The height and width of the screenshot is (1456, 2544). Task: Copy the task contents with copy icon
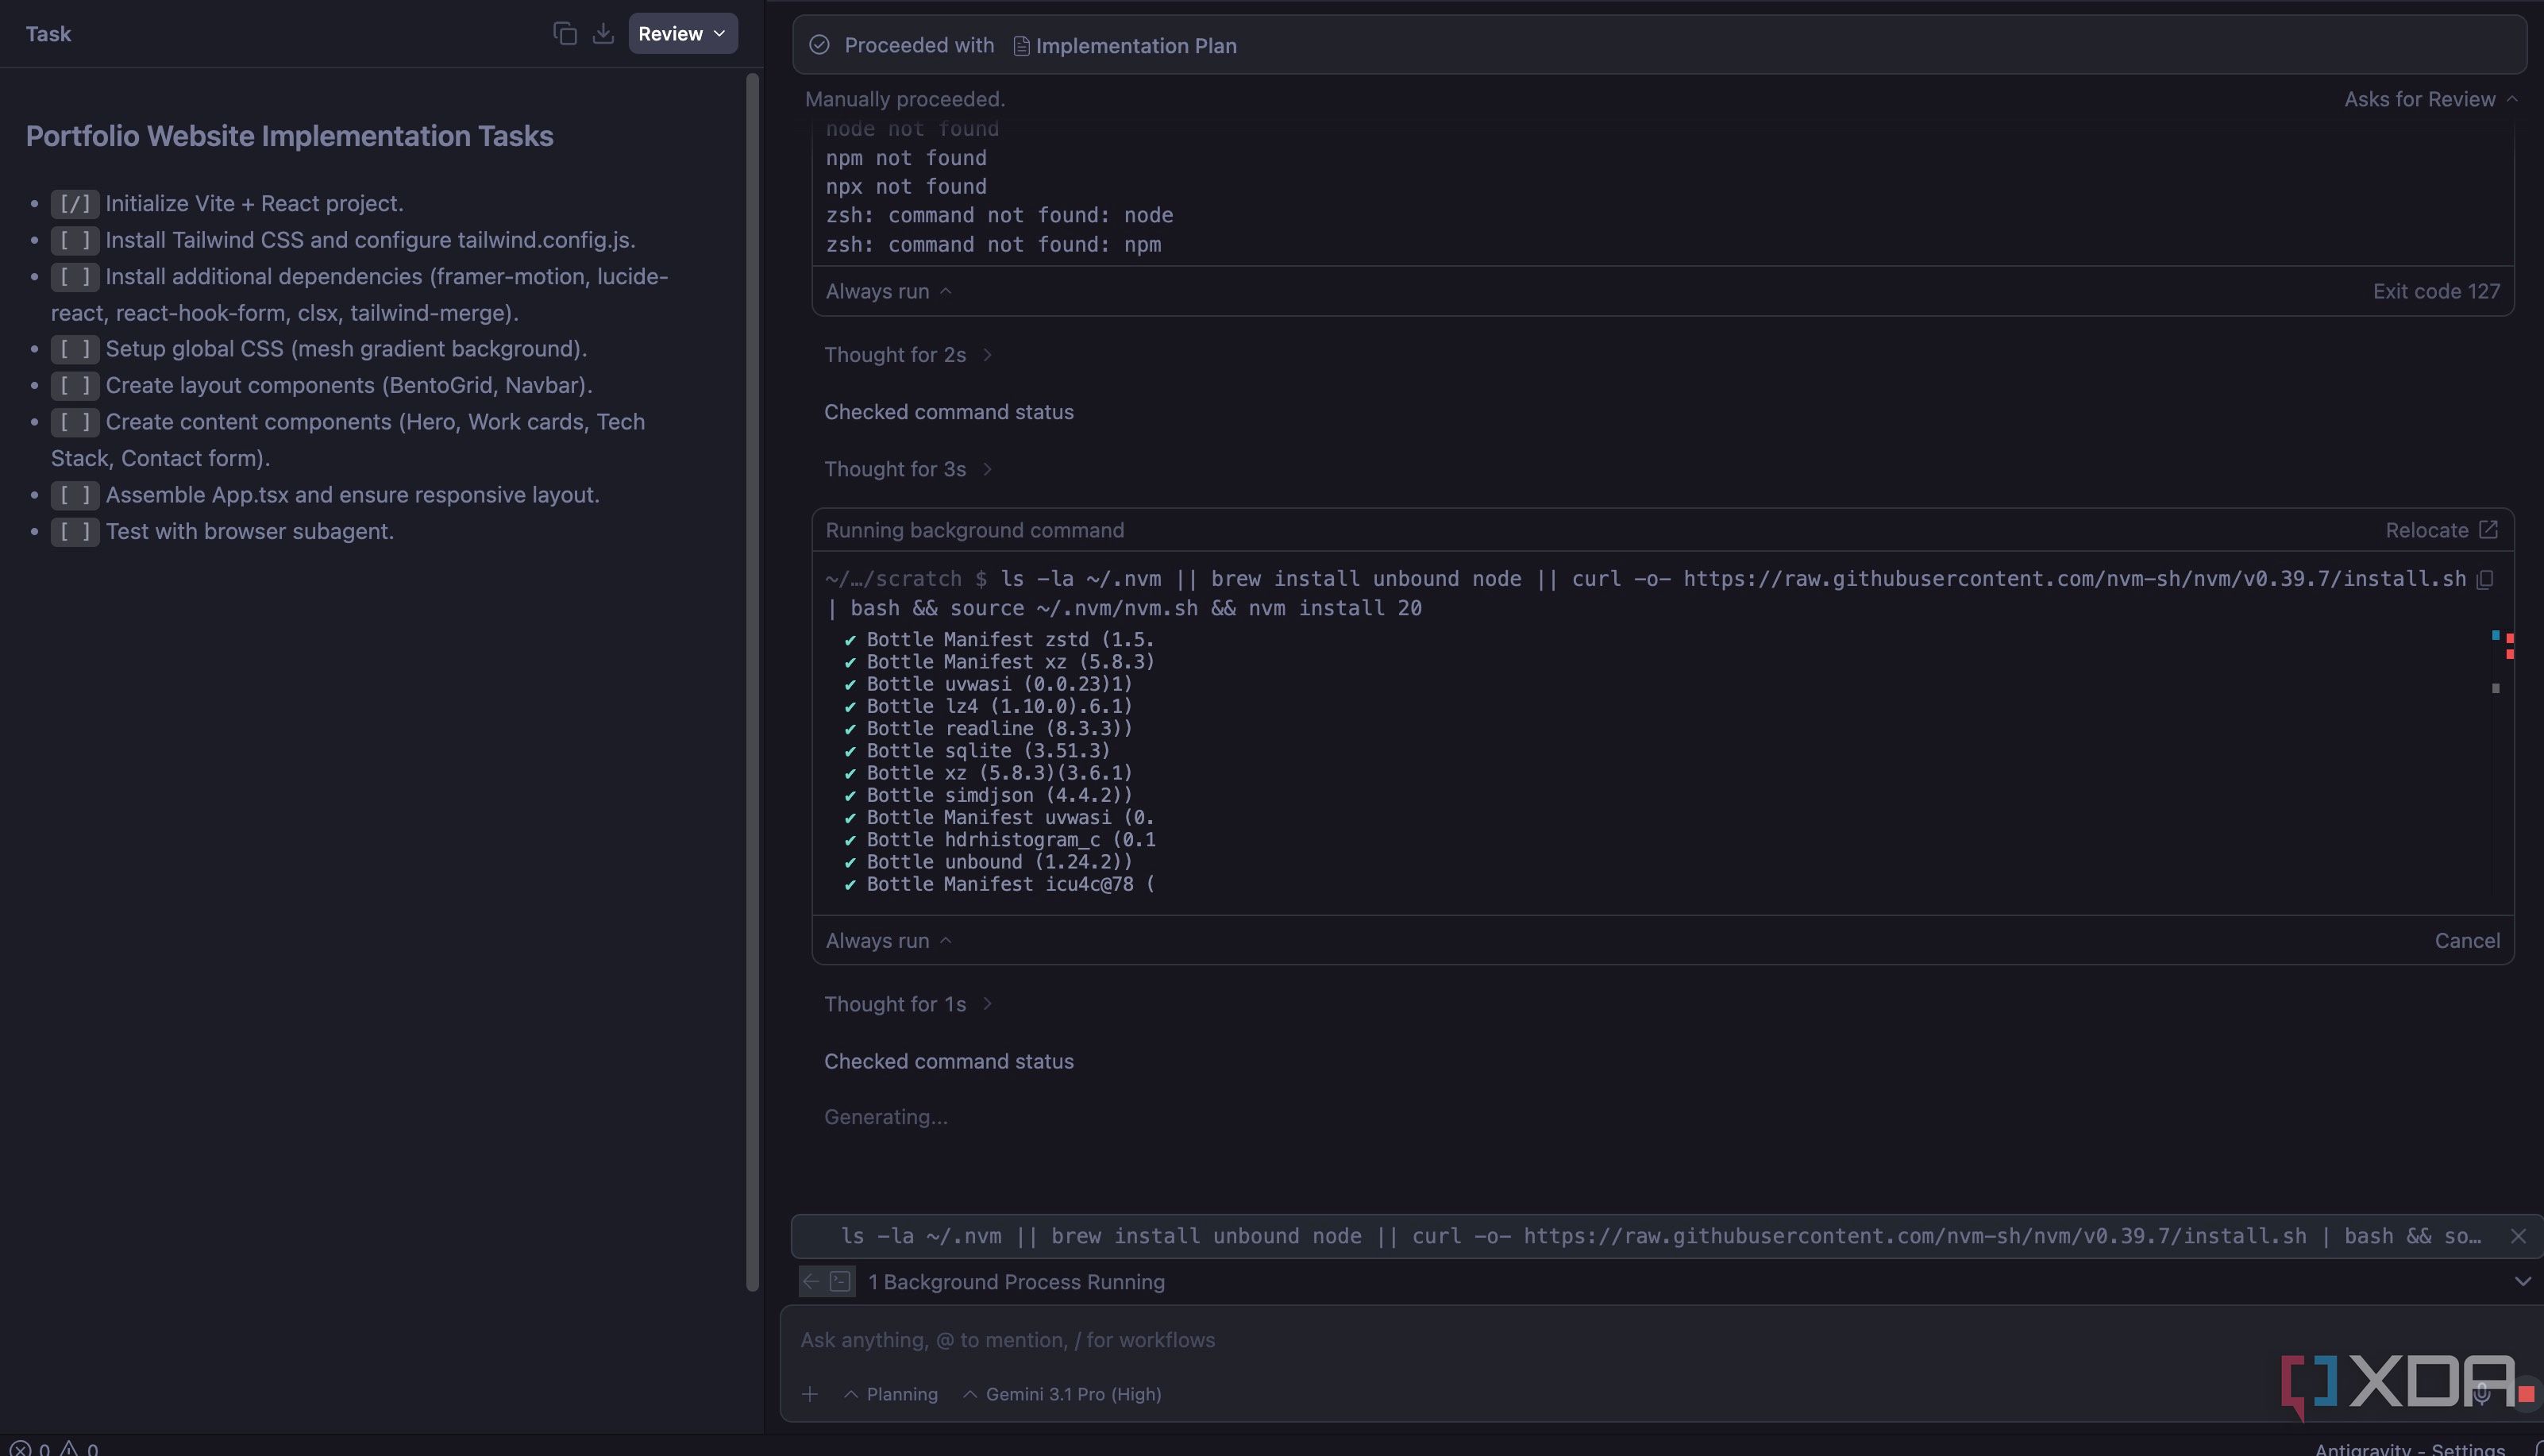pyautogui.click(x=565, y=34)
